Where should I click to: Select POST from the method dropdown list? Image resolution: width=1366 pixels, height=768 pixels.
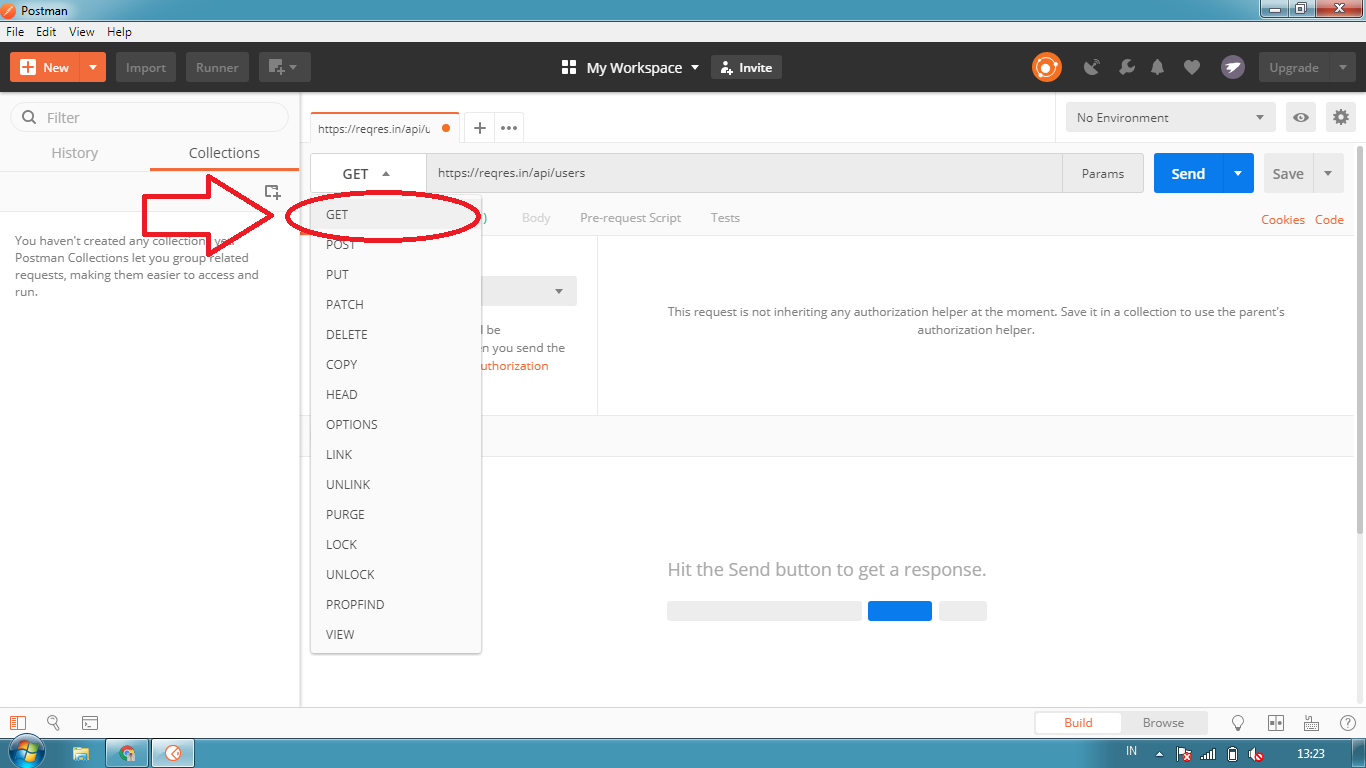340,244
